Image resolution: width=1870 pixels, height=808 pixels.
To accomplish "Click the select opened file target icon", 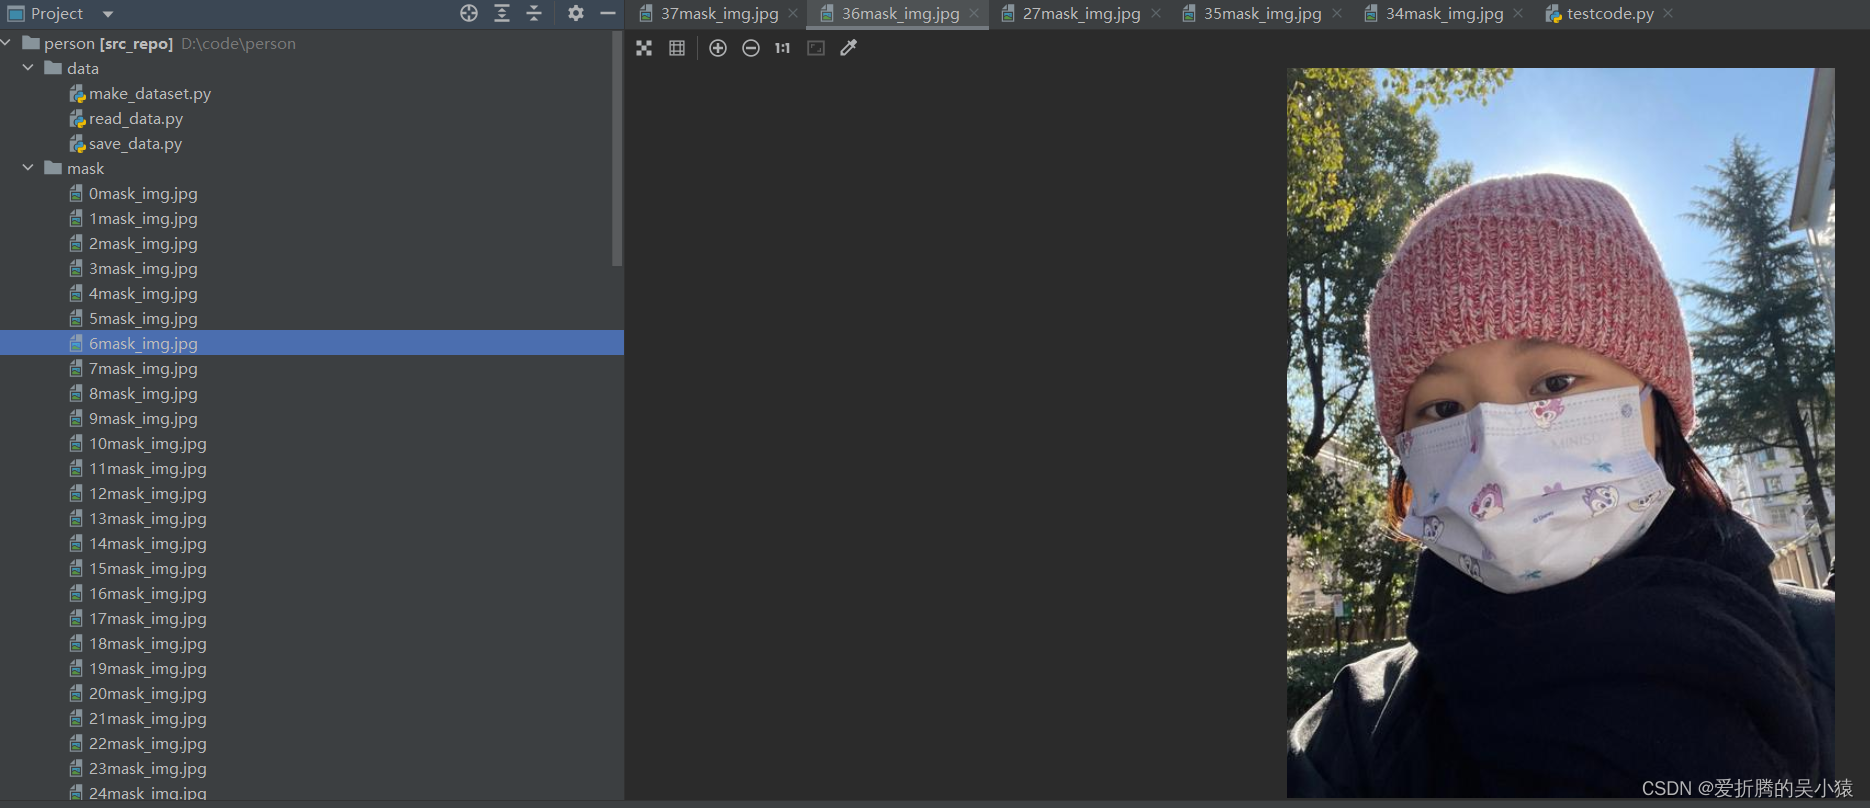I will (x=469, y=13).
